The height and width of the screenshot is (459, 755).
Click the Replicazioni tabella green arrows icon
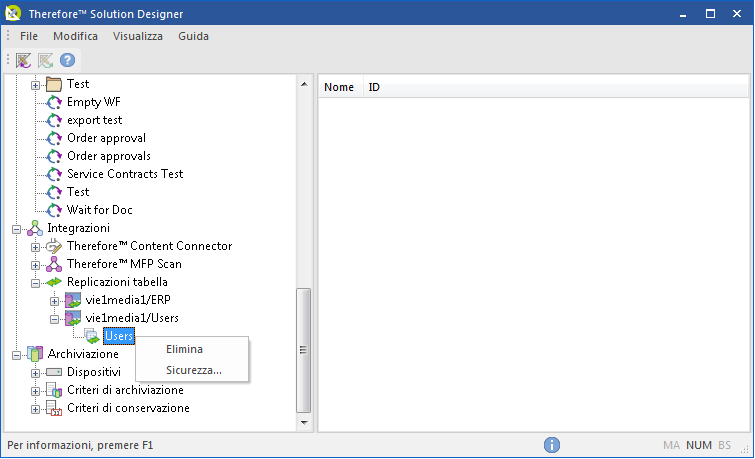pyautogui.click(x=54, y=282)
